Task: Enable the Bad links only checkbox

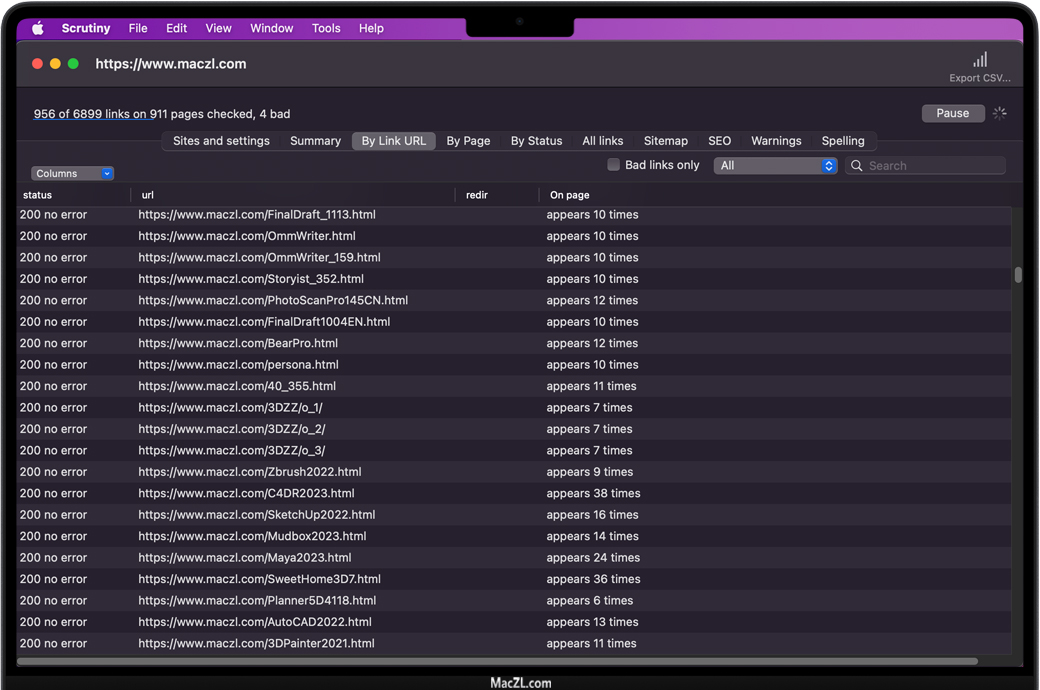Action: point(614,165)
